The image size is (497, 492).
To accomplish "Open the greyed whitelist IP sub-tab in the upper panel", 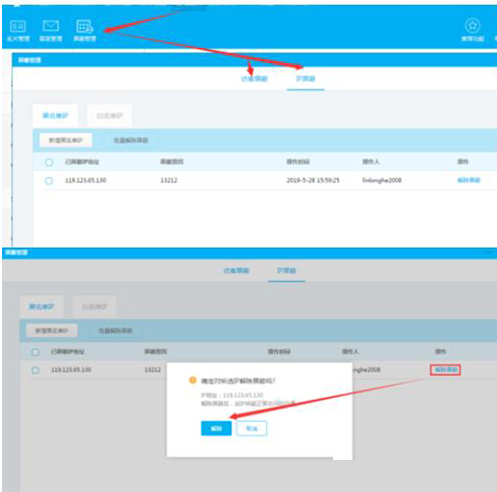I will pyautogui.click(x=110, y=116).
